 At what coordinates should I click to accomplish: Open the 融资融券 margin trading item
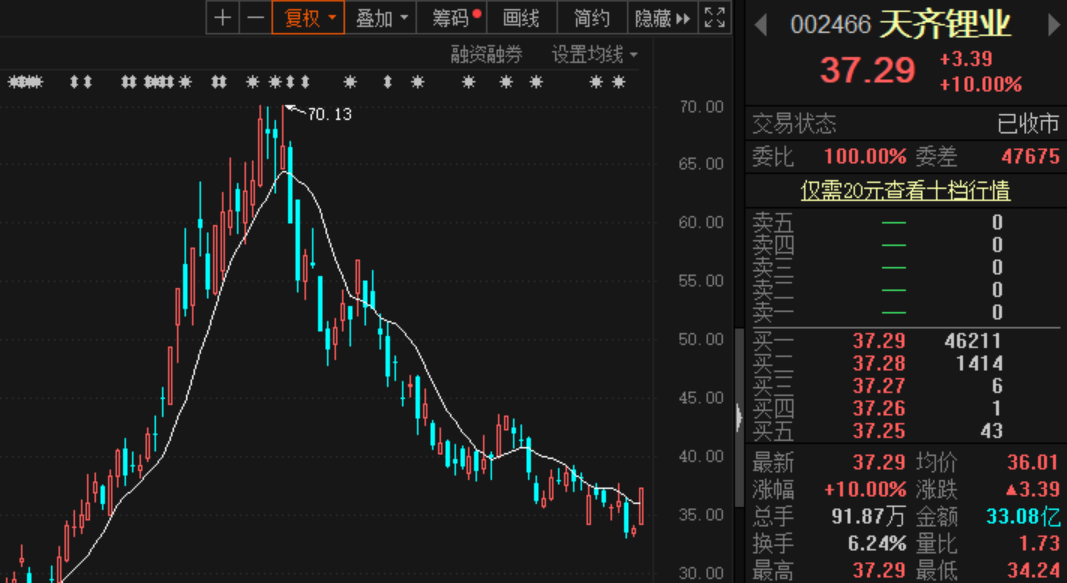(x=486, y=54)
